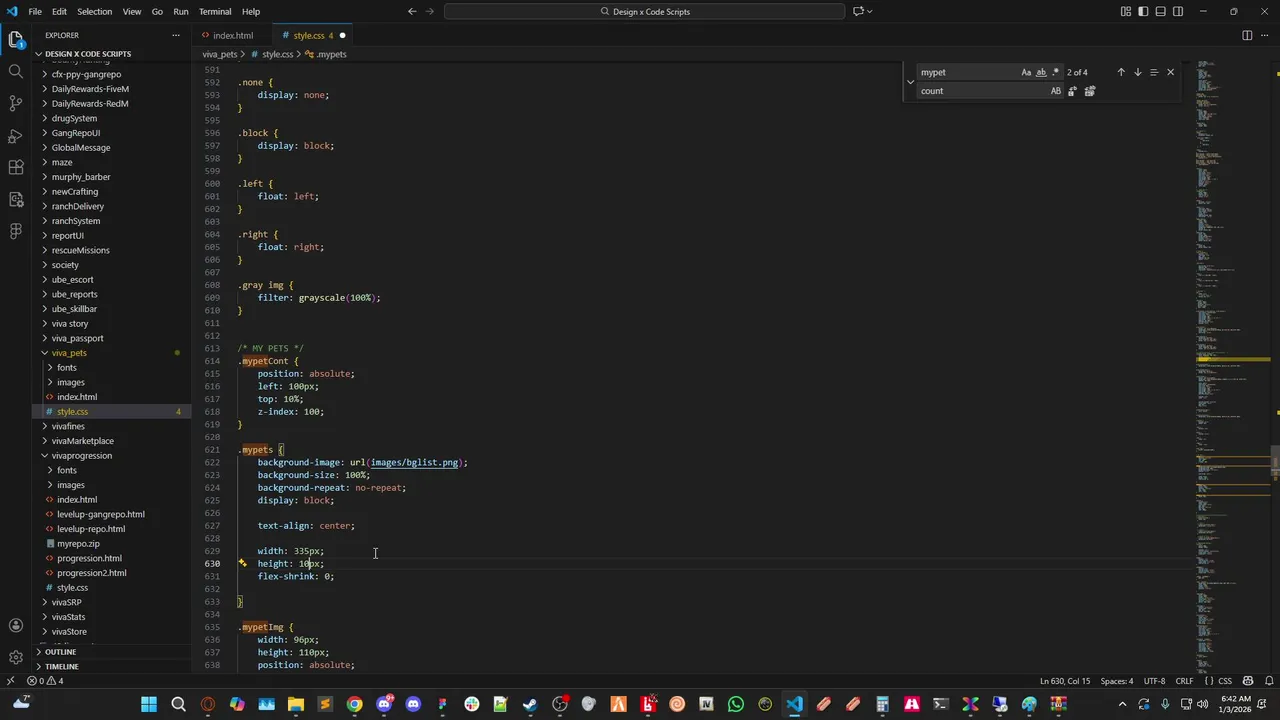Toggle Match Case in find box

point(1026,72)
